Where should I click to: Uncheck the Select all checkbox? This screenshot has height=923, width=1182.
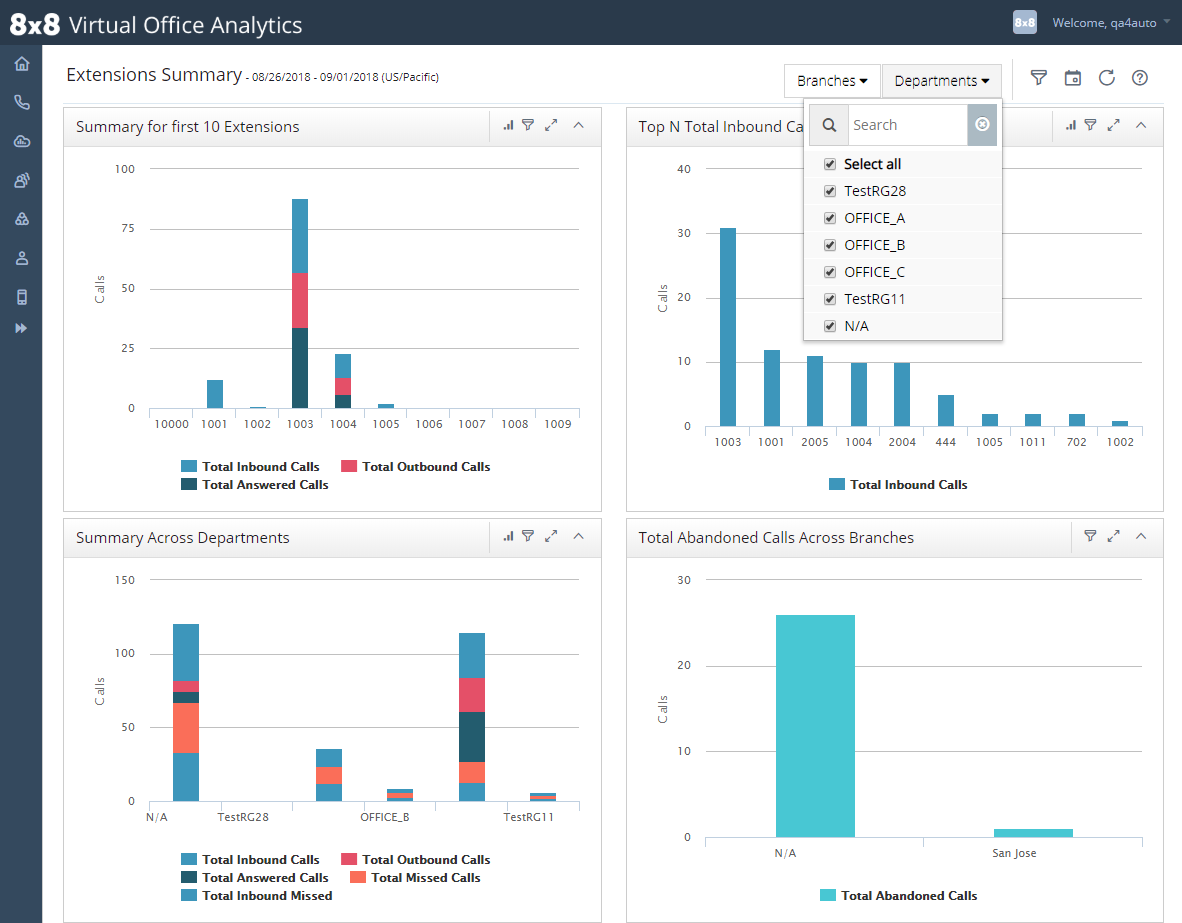[830, 164]
